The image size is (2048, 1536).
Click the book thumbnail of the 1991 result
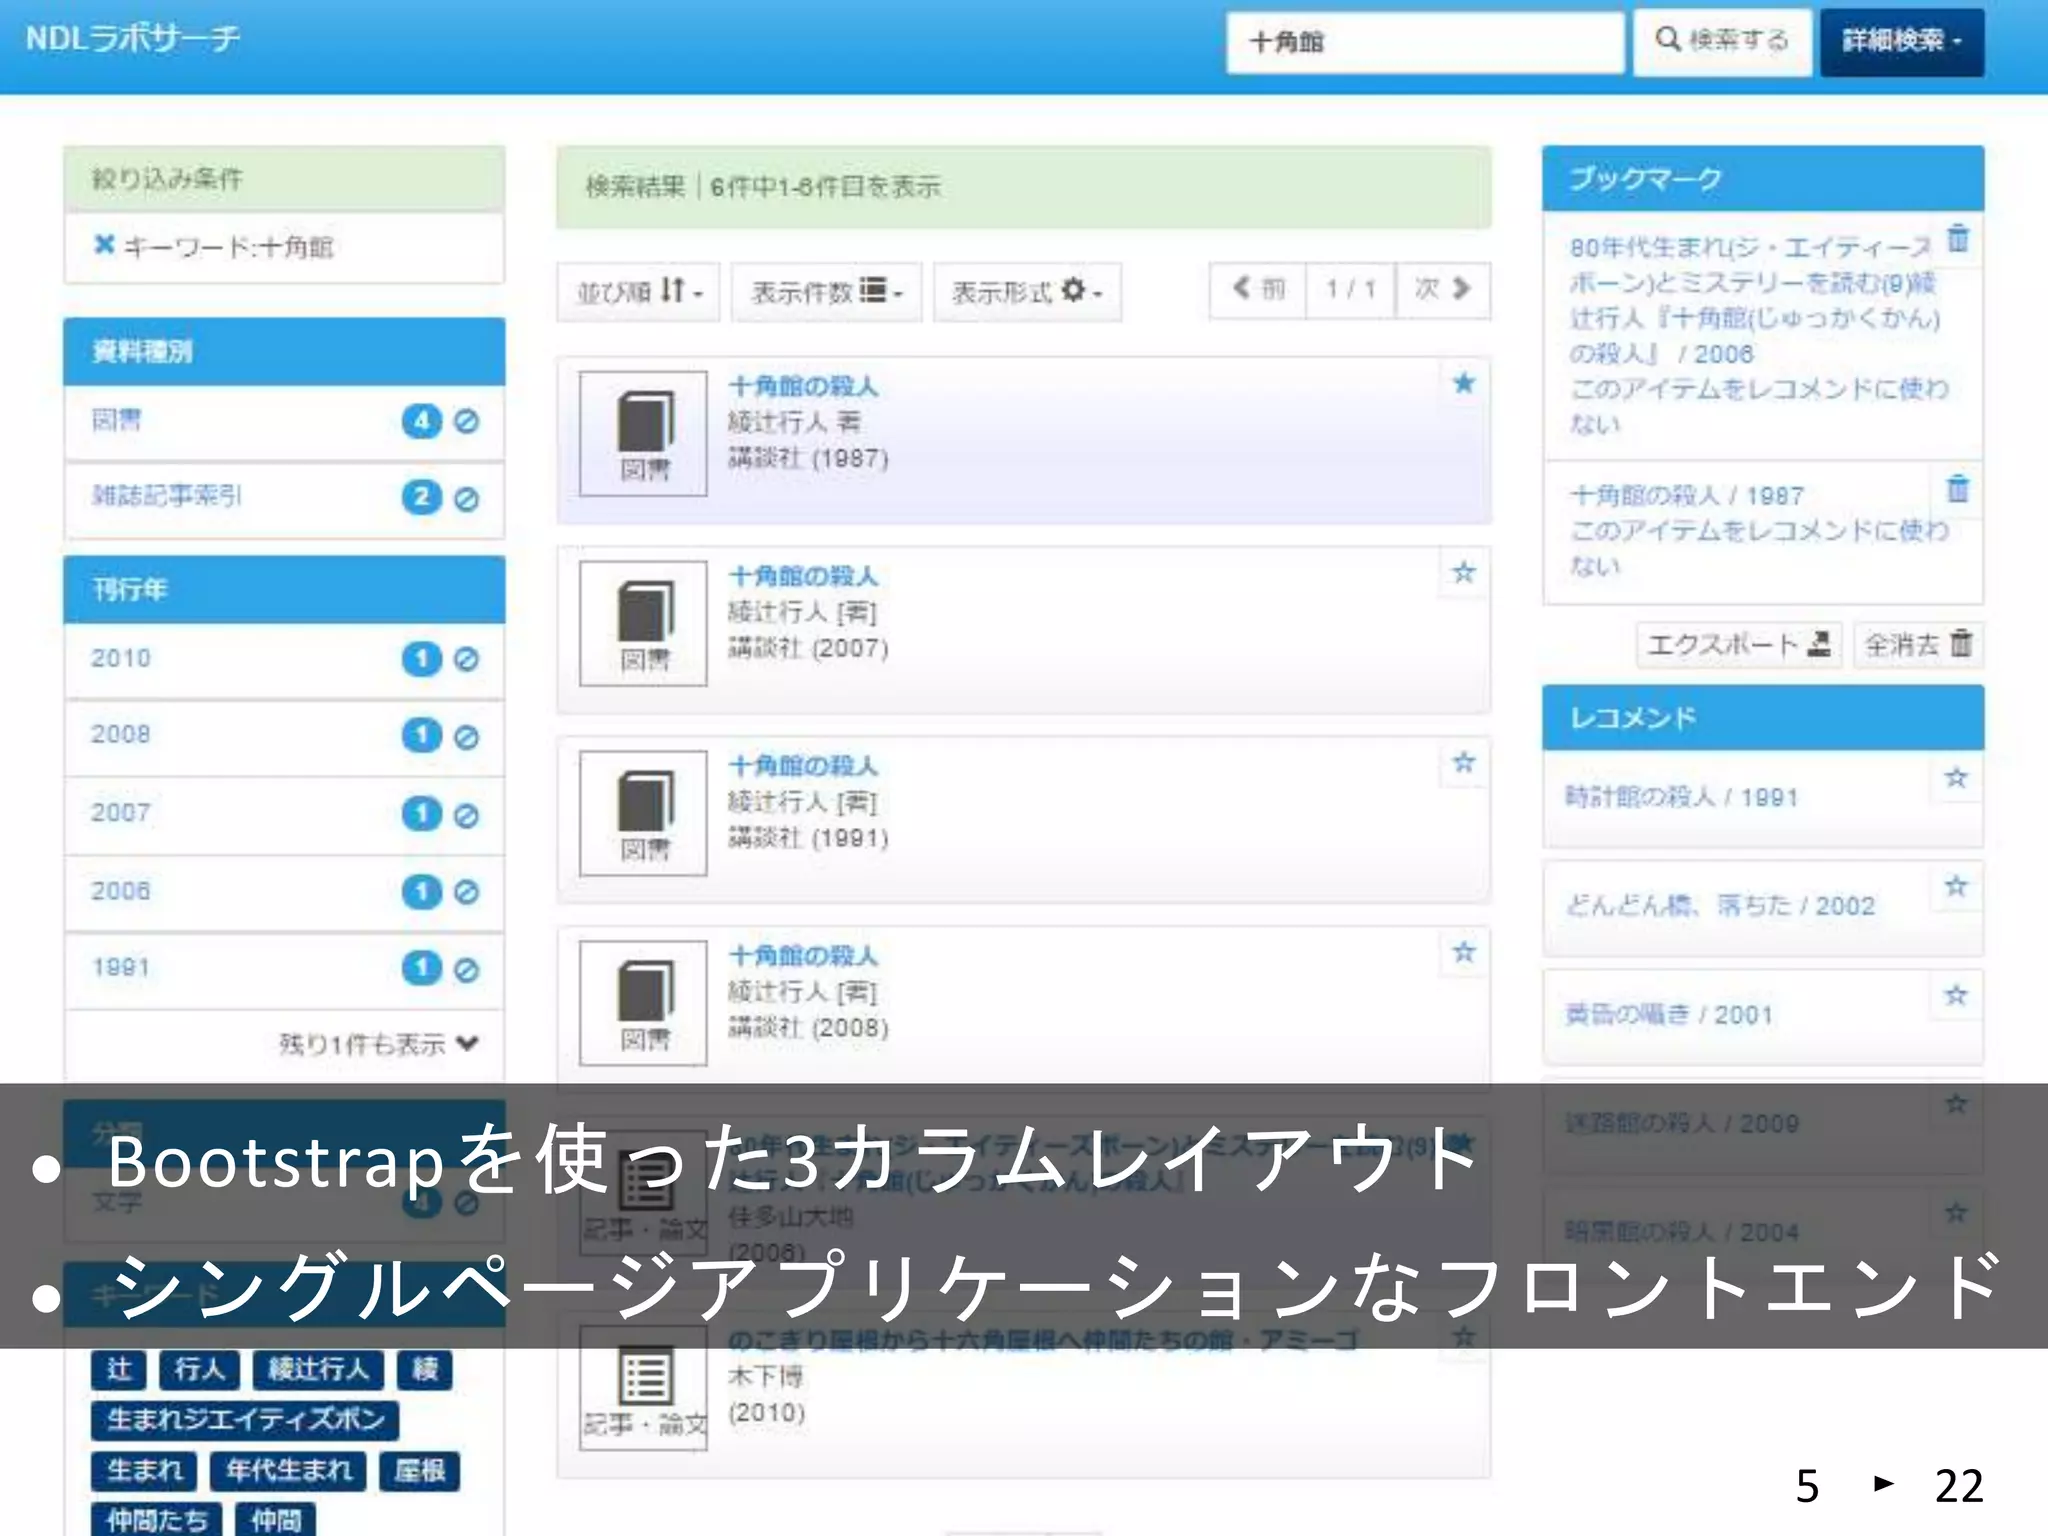point(643,813)
